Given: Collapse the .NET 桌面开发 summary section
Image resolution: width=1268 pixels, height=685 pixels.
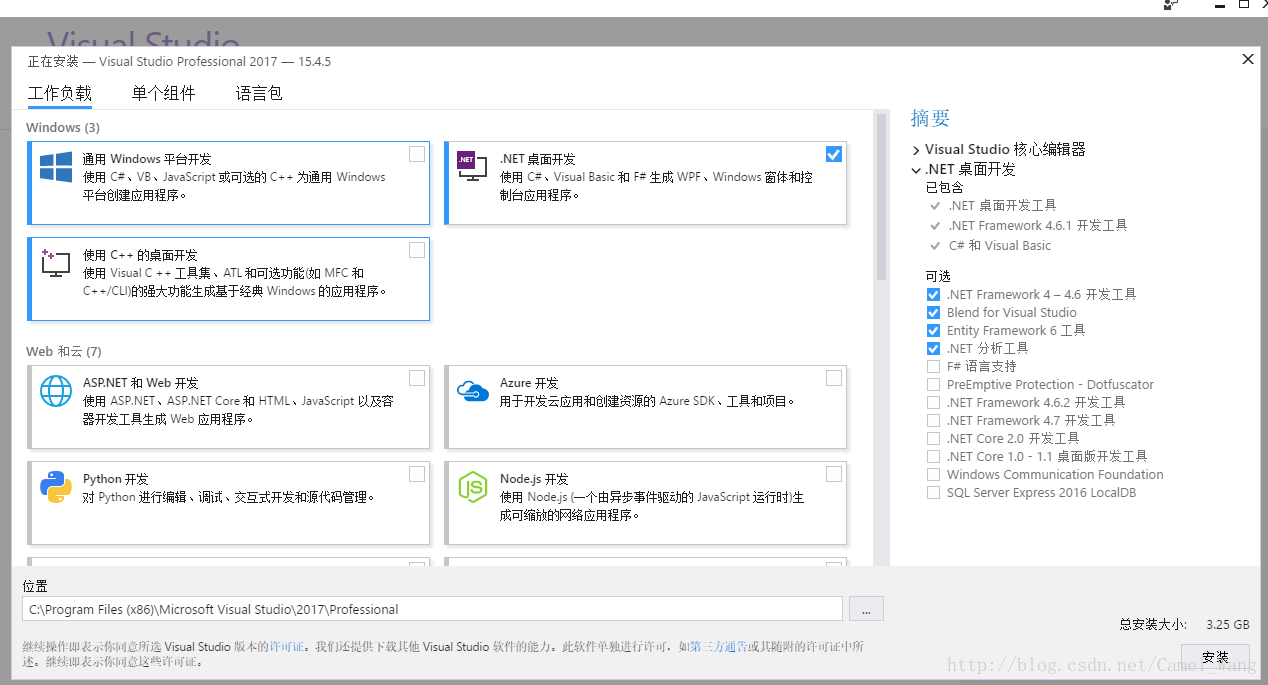Looking at the screenshot, I should coord(916,170).
